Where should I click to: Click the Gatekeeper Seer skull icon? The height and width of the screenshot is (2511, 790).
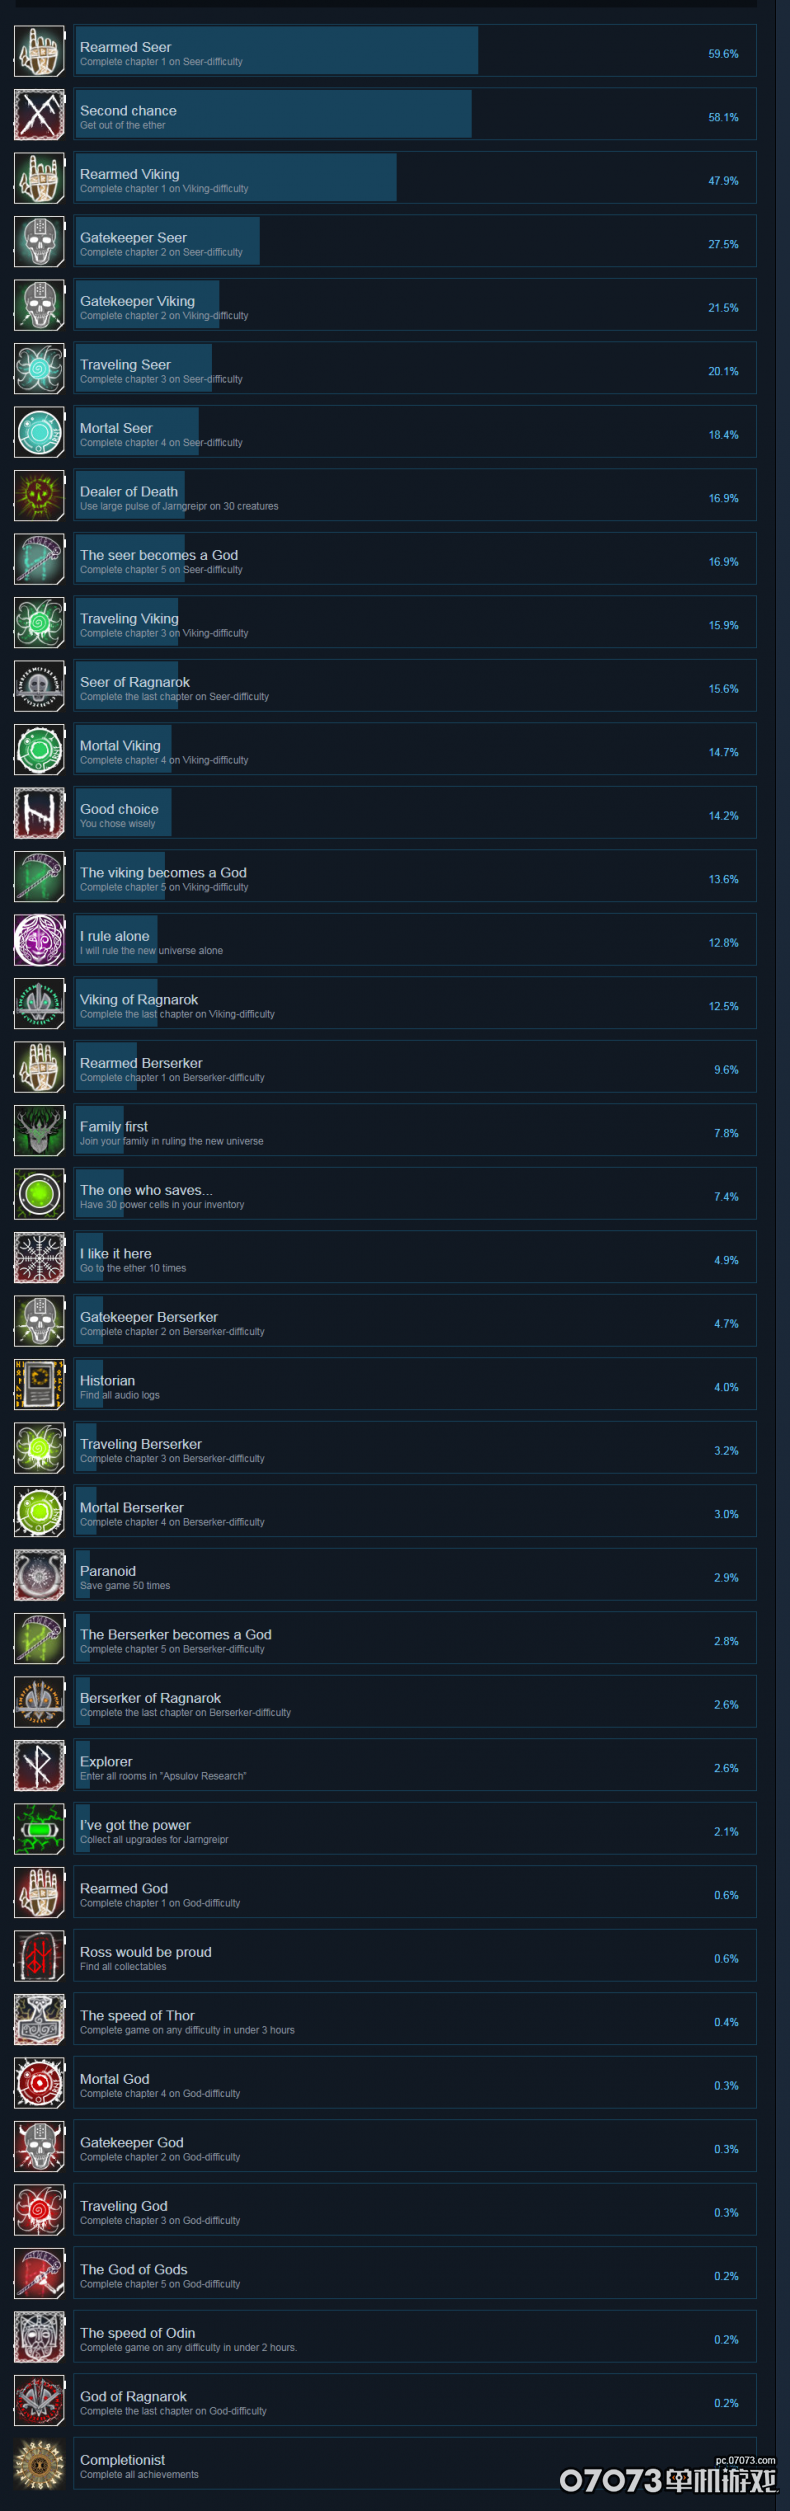pos(40,242)
